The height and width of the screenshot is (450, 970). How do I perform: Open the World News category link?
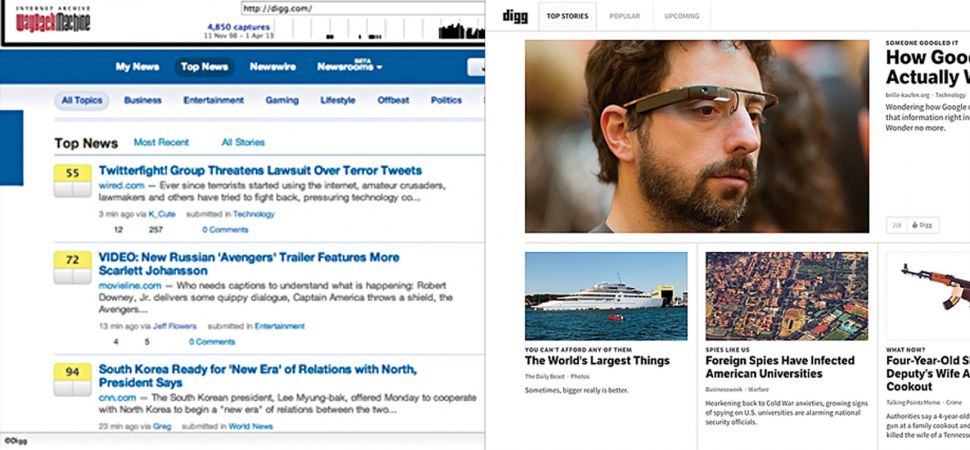pyautogui.click(x=251, y=426)
